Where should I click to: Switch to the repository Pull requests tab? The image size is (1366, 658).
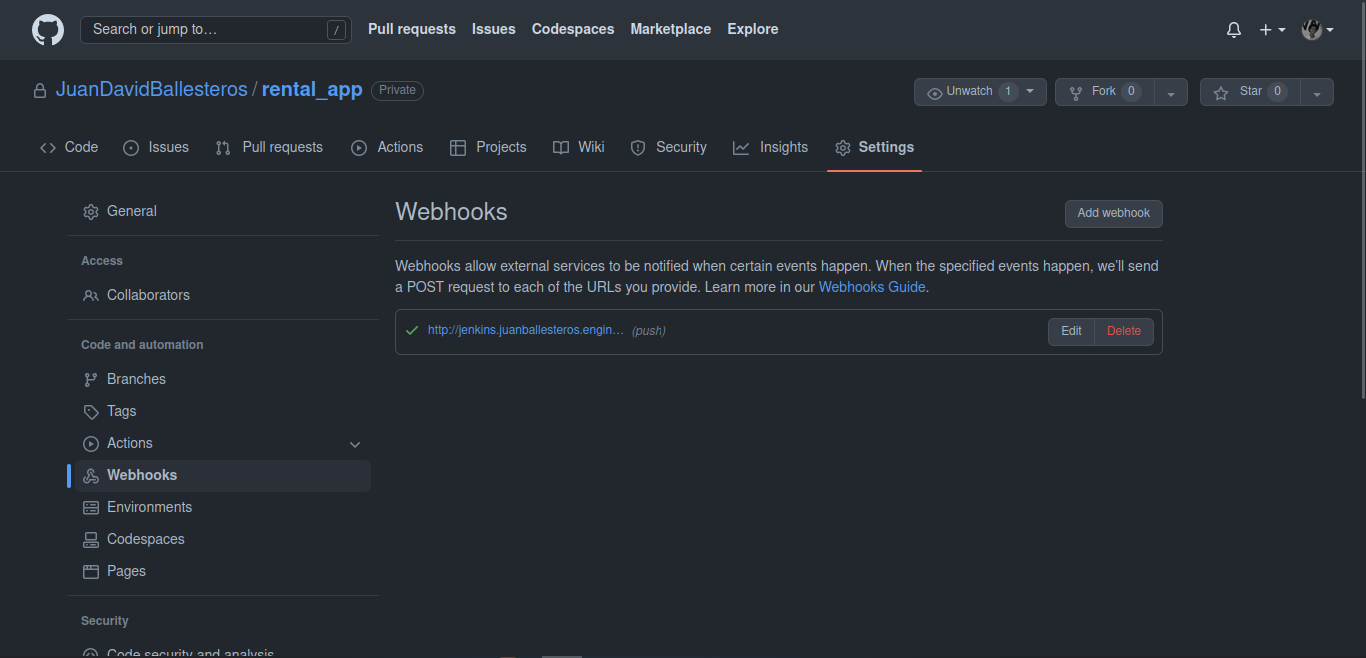[269, 147]
